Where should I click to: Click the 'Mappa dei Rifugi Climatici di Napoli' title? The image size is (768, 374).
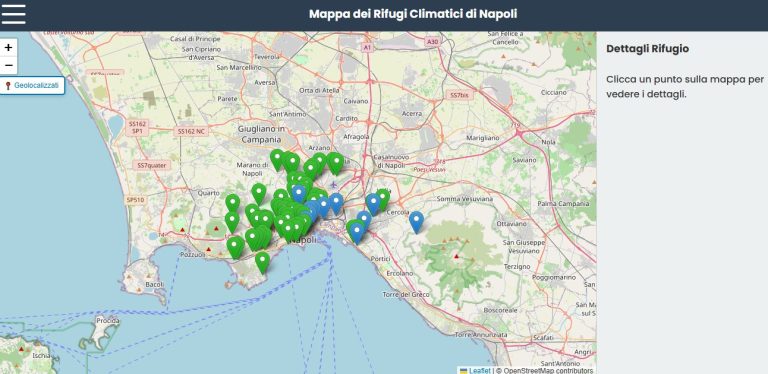point(413,14)
